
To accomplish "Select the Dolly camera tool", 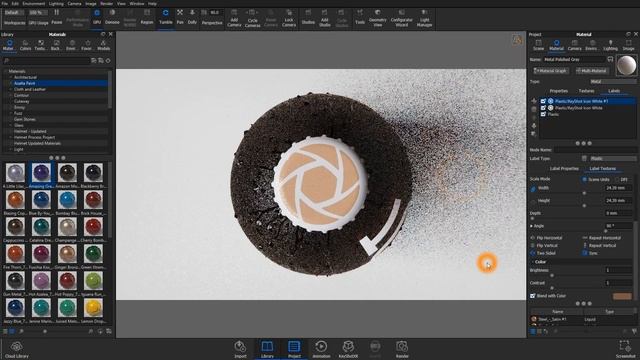I will click(x=192, y=17).
